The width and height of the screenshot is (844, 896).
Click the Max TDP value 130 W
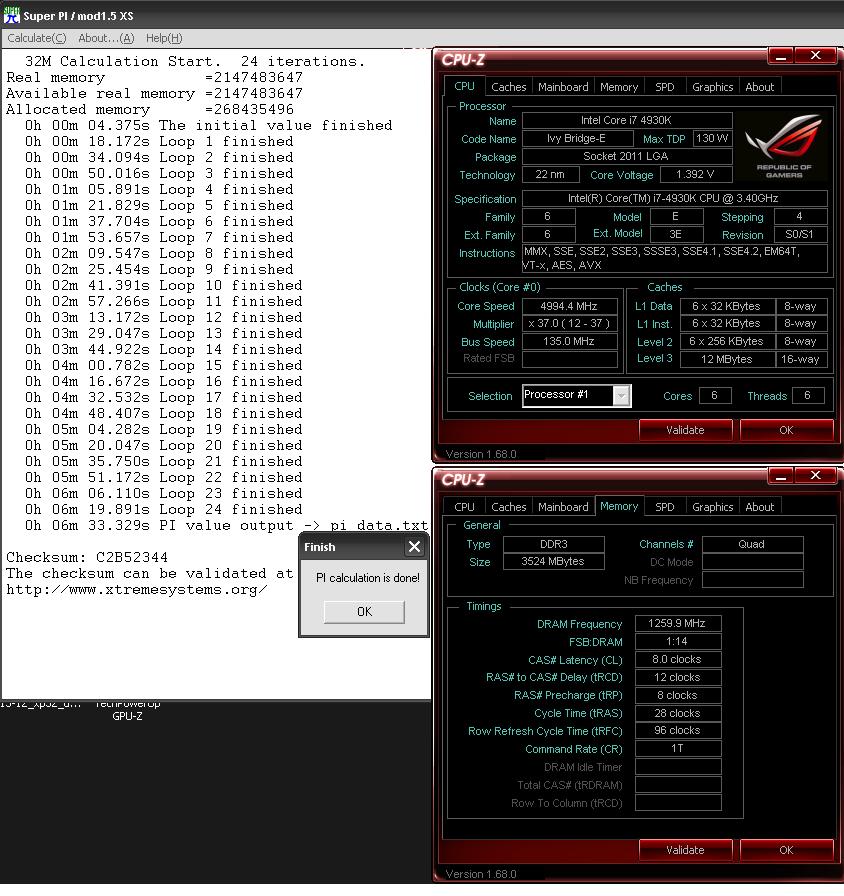click(713, 139)
